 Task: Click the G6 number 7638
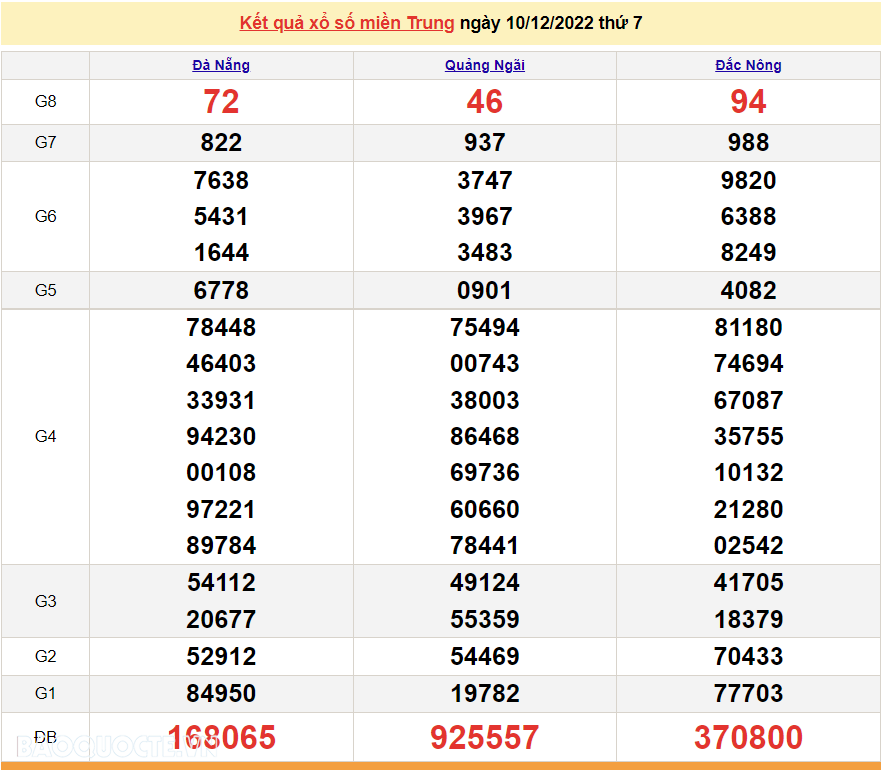click(x=221, y=181)
